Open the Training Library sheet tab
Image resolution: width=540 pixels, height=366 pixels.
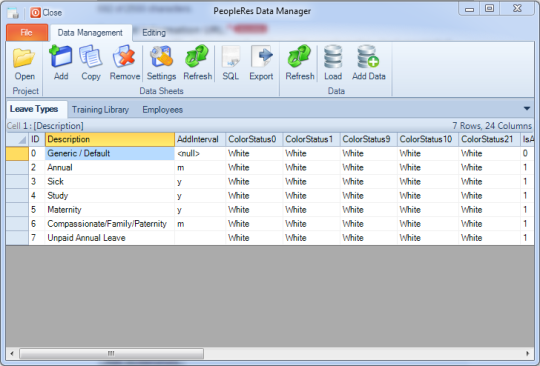point(100,110)
